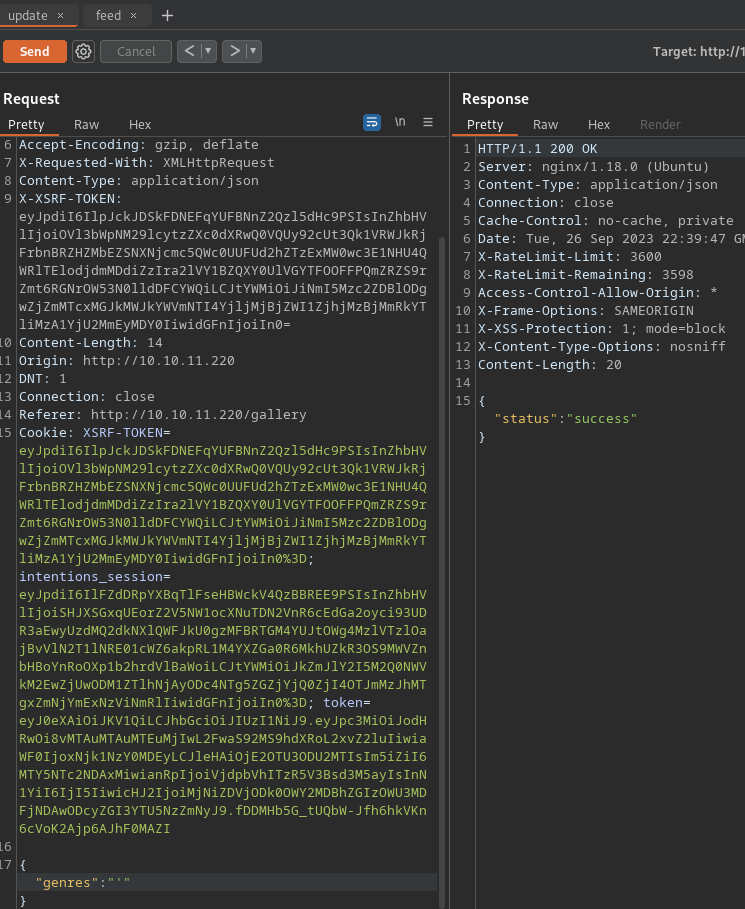
Task: Close the update tab
Action: point(61,15)
